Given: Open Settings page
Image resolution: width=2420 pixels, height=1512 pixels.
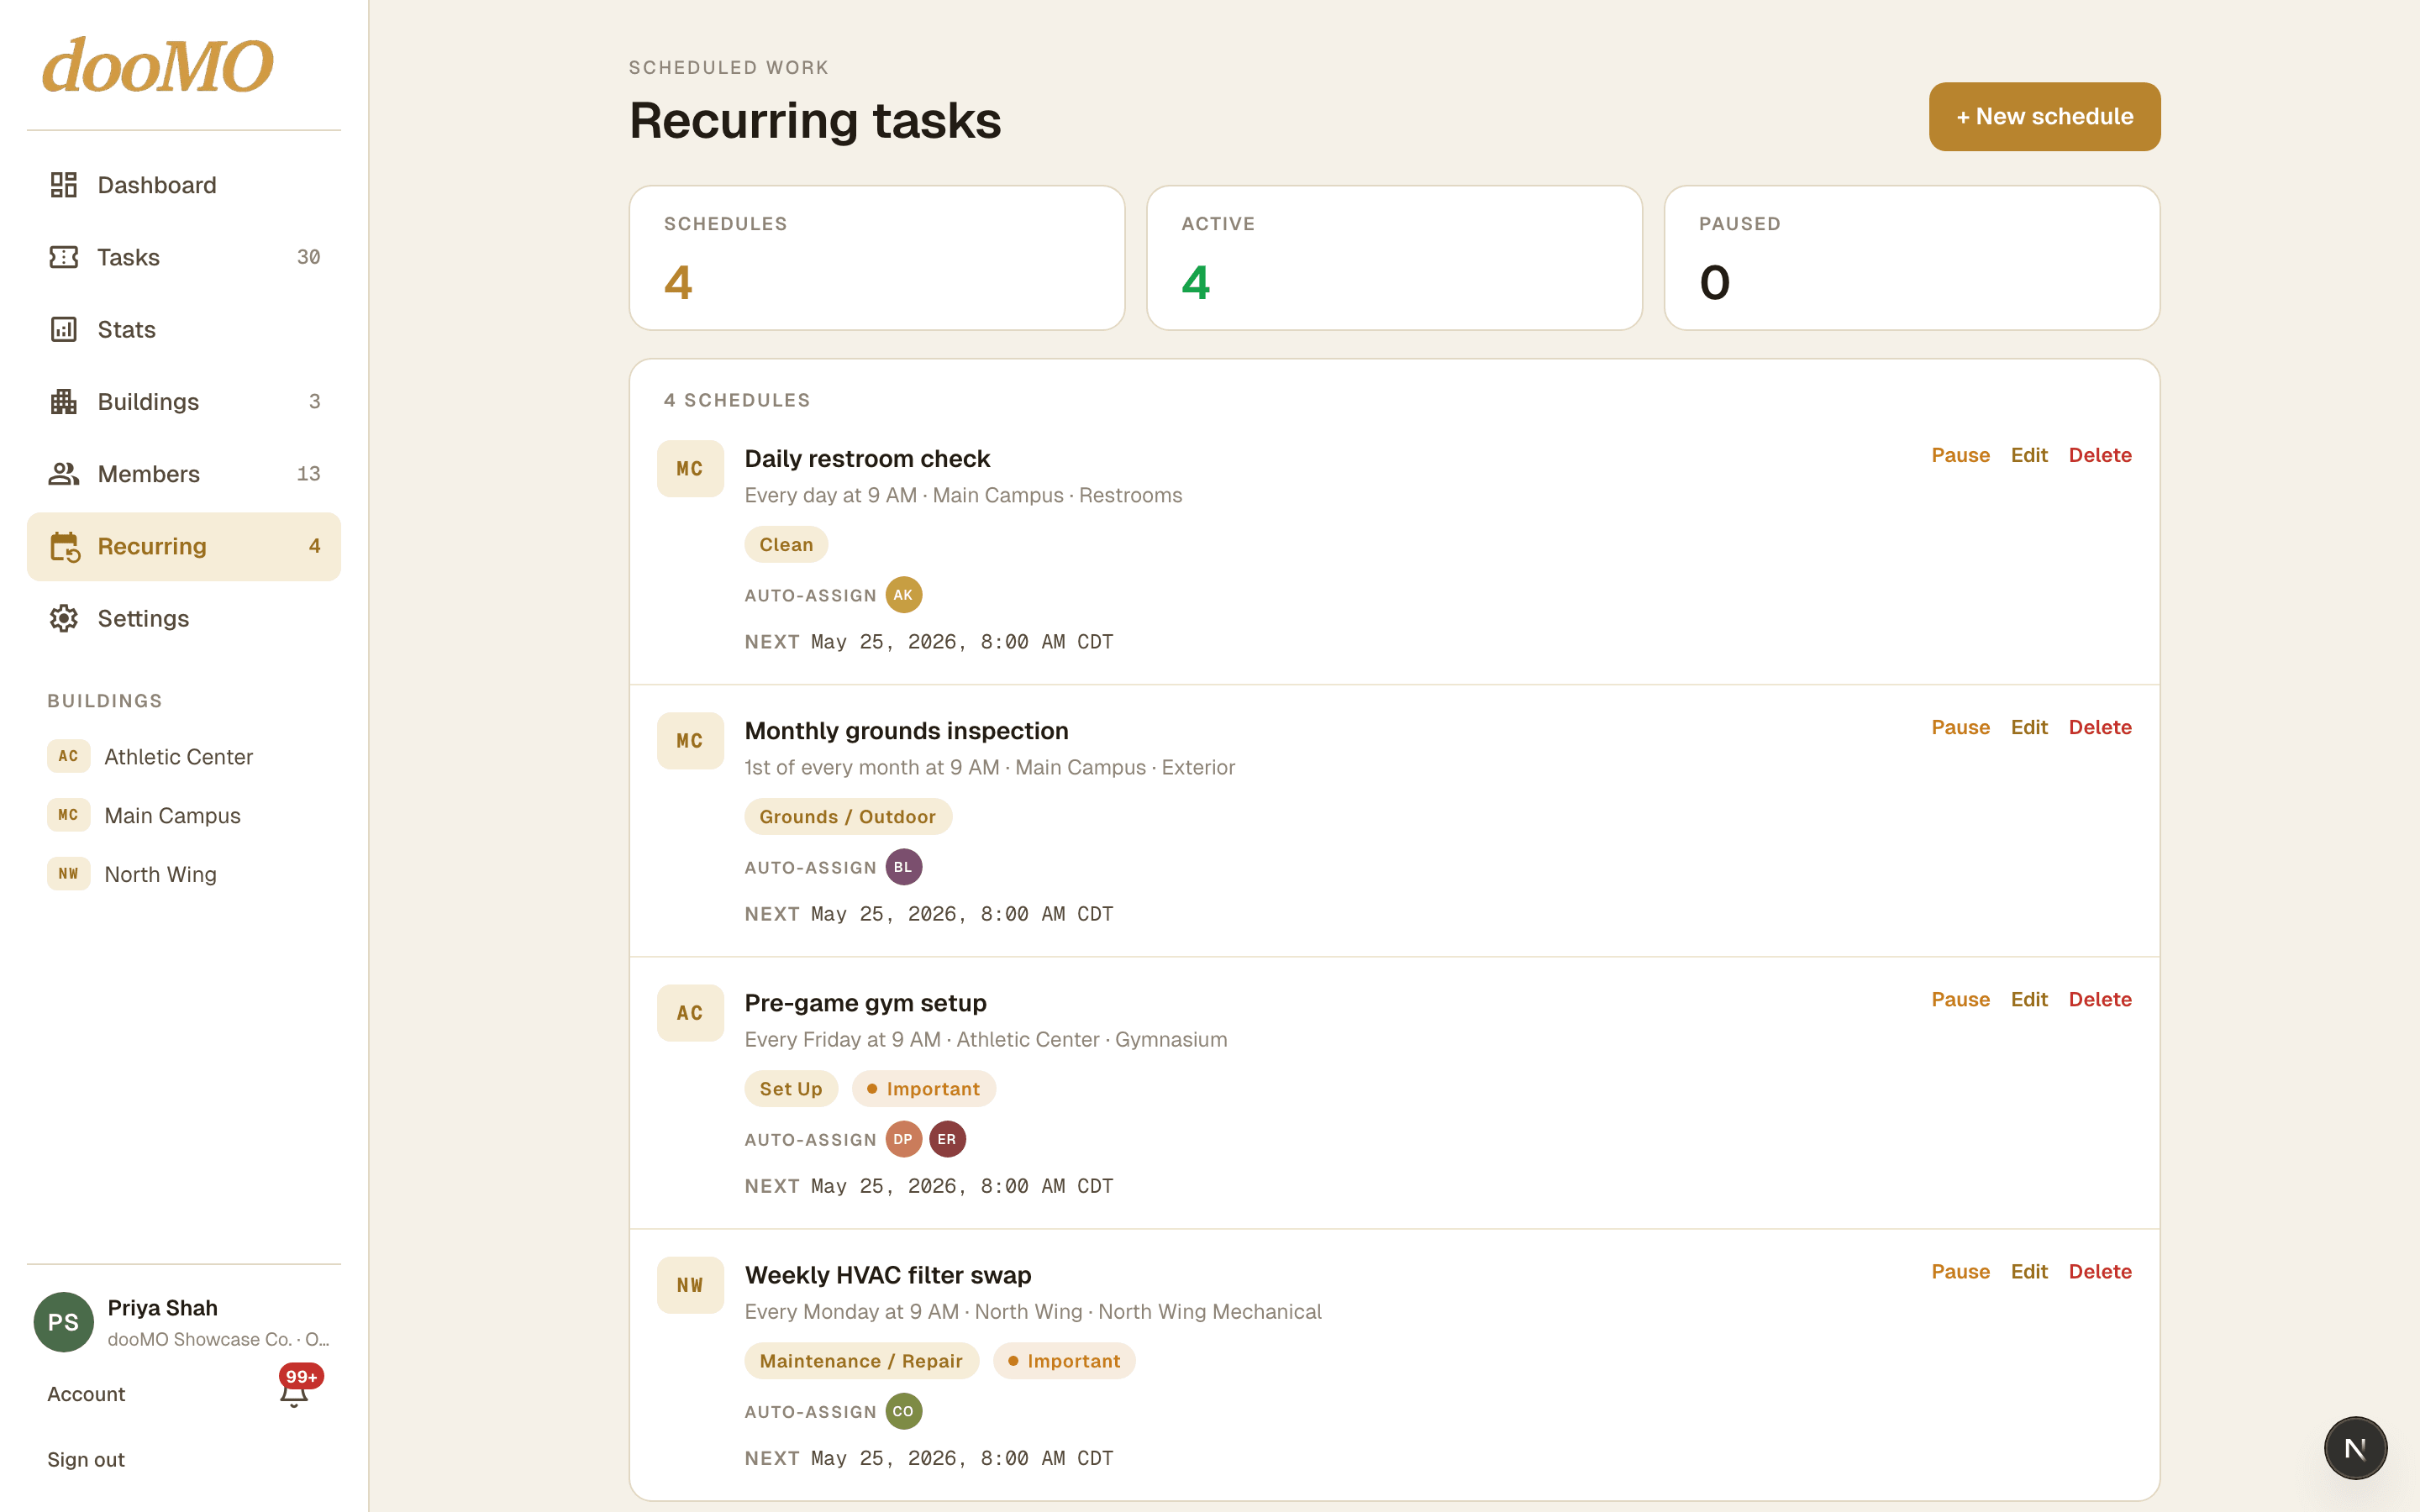Looking at the screenshot, I should click(184, 618).
